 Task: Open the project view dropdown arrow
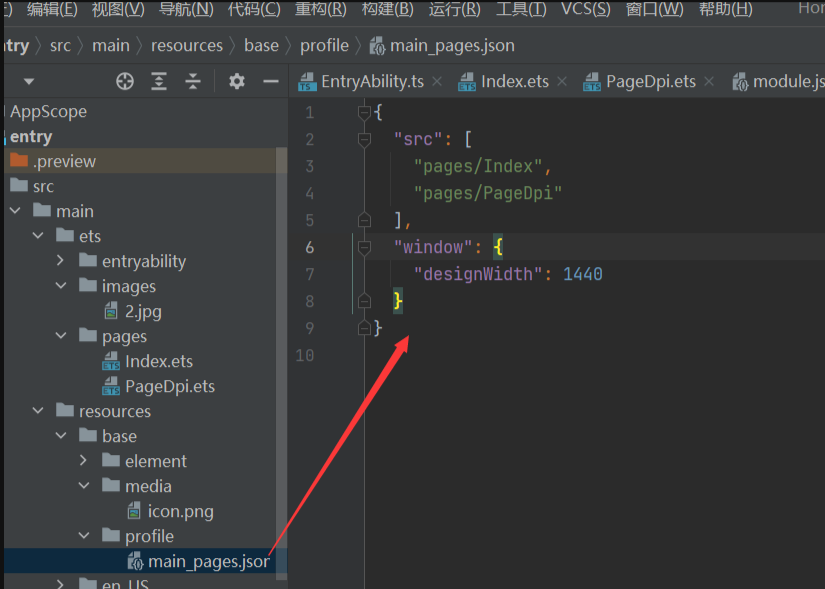(x=29, y=82)
